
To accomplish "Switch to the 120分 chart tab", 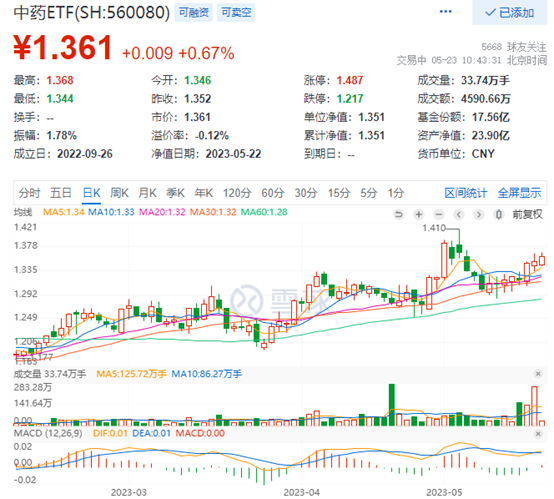I will click(237, 193).
